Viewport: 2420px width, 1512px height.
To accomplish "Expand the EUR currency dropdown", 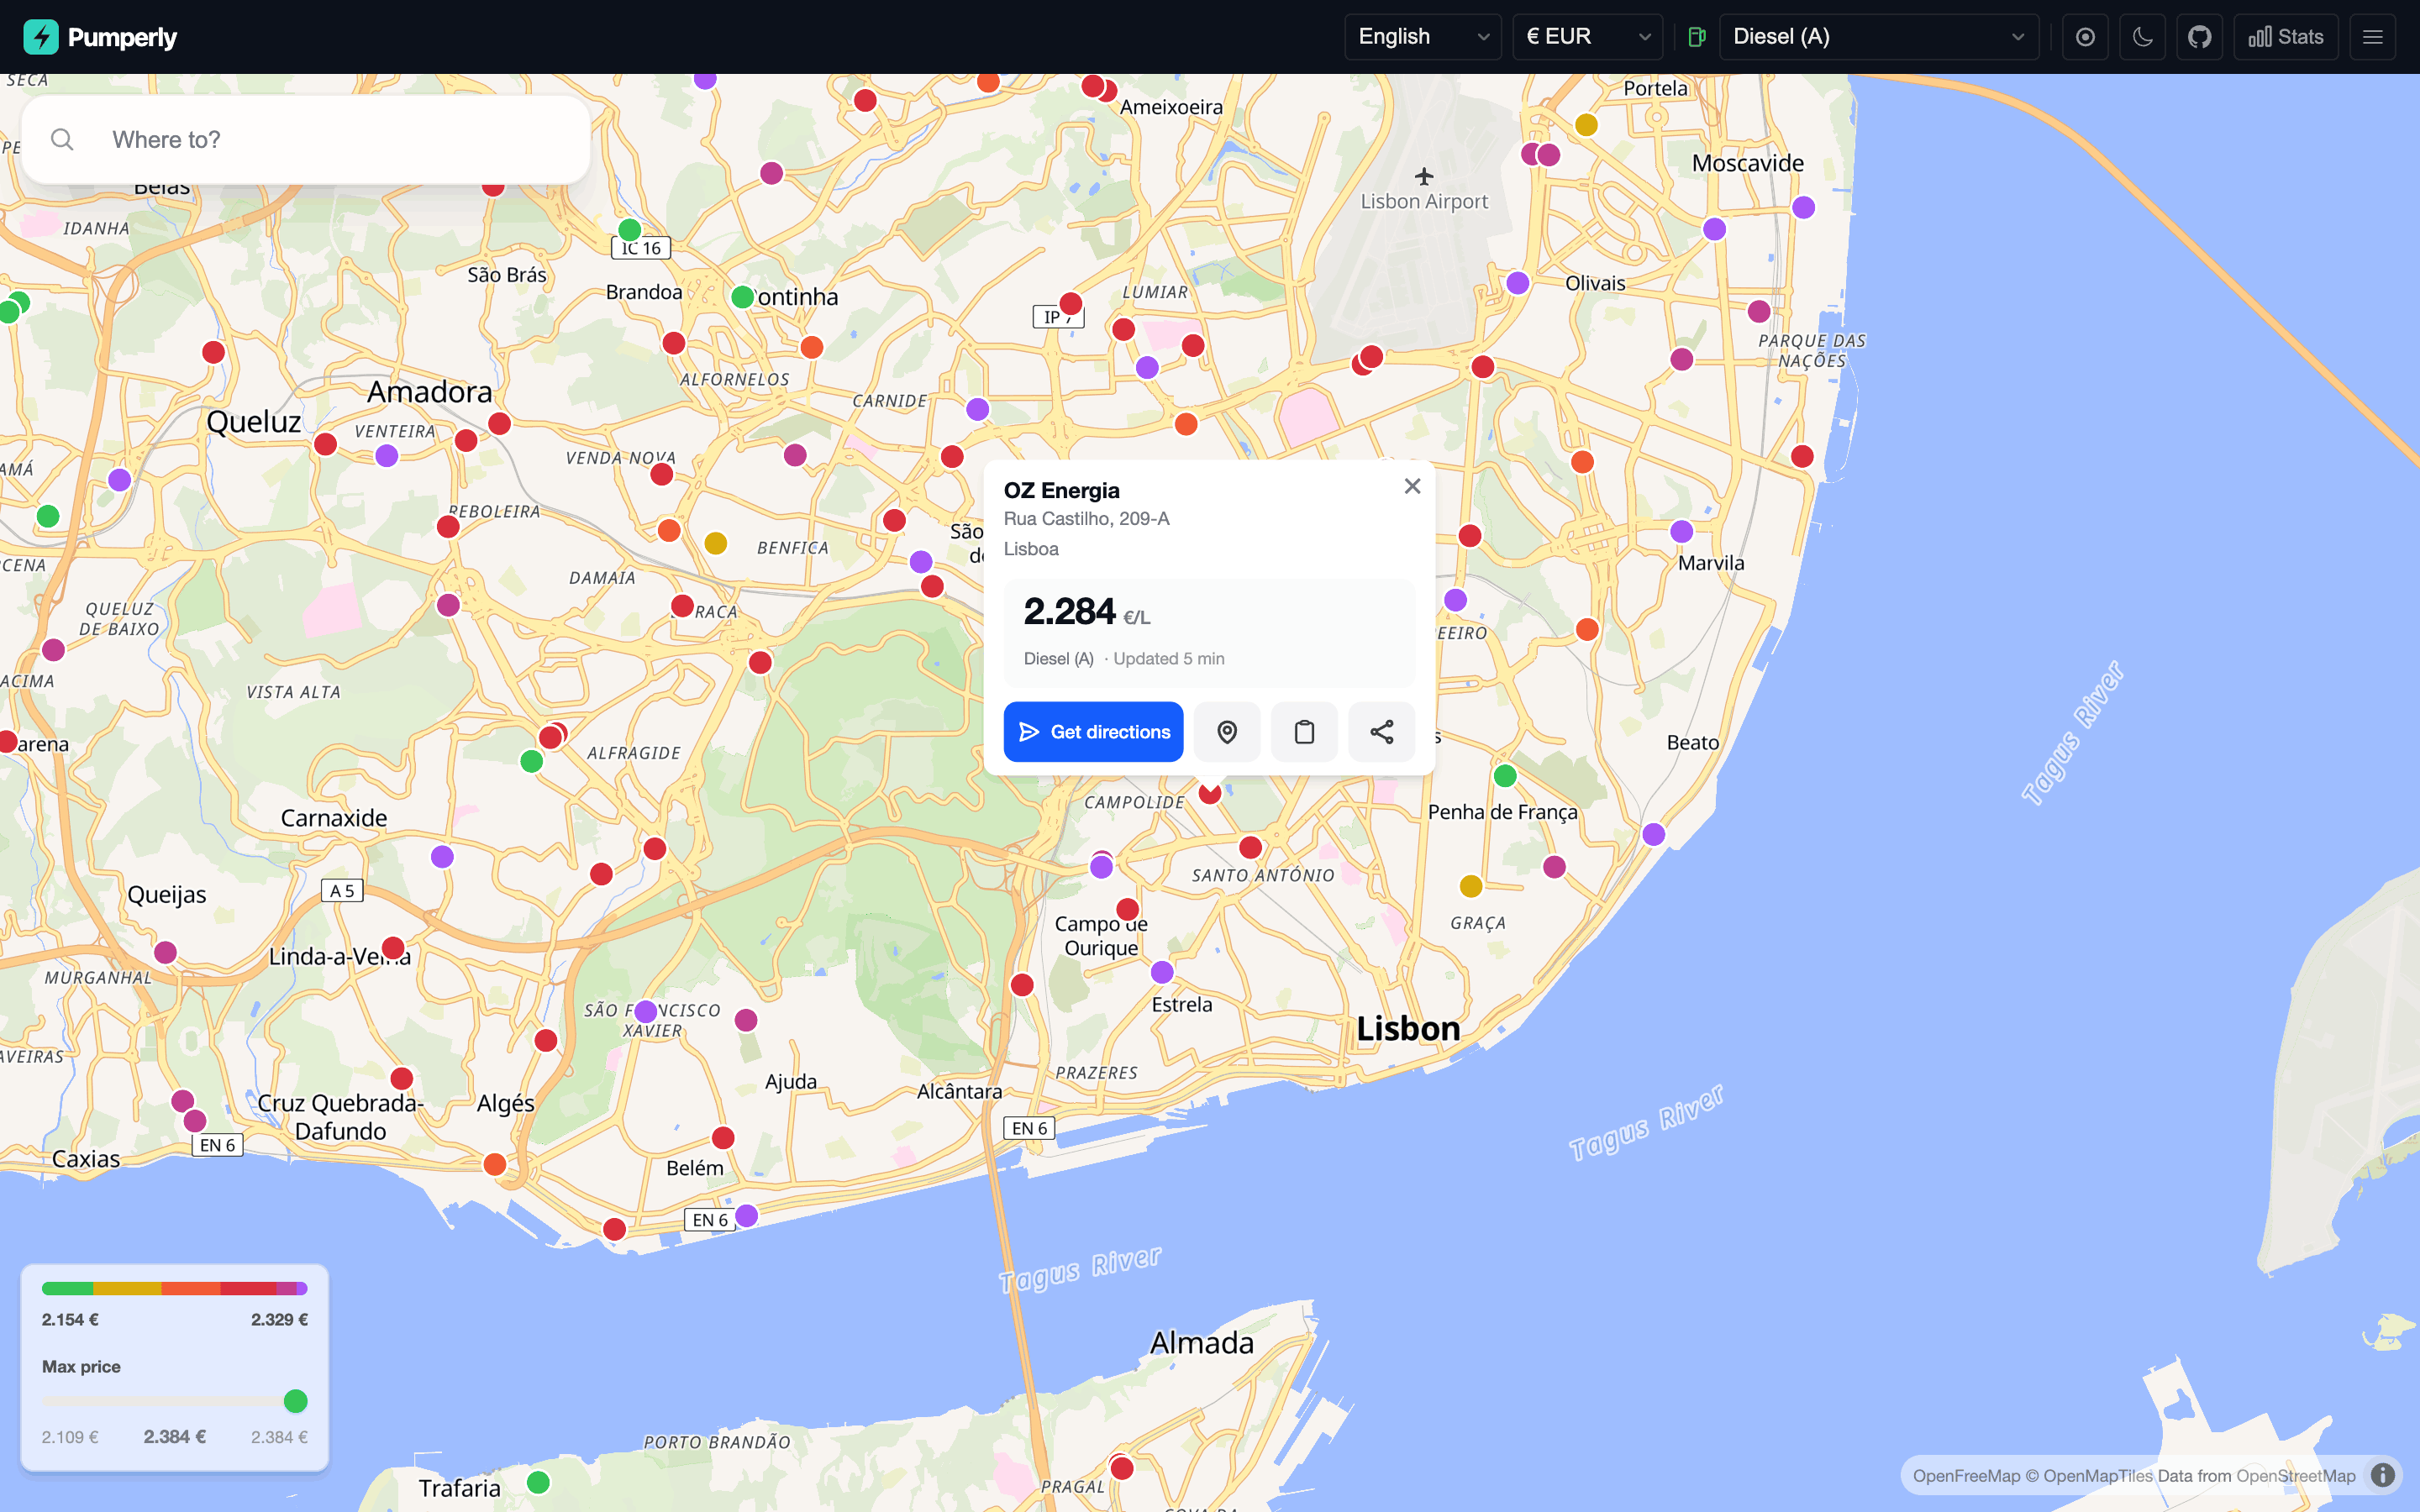I will point(1587,37).
